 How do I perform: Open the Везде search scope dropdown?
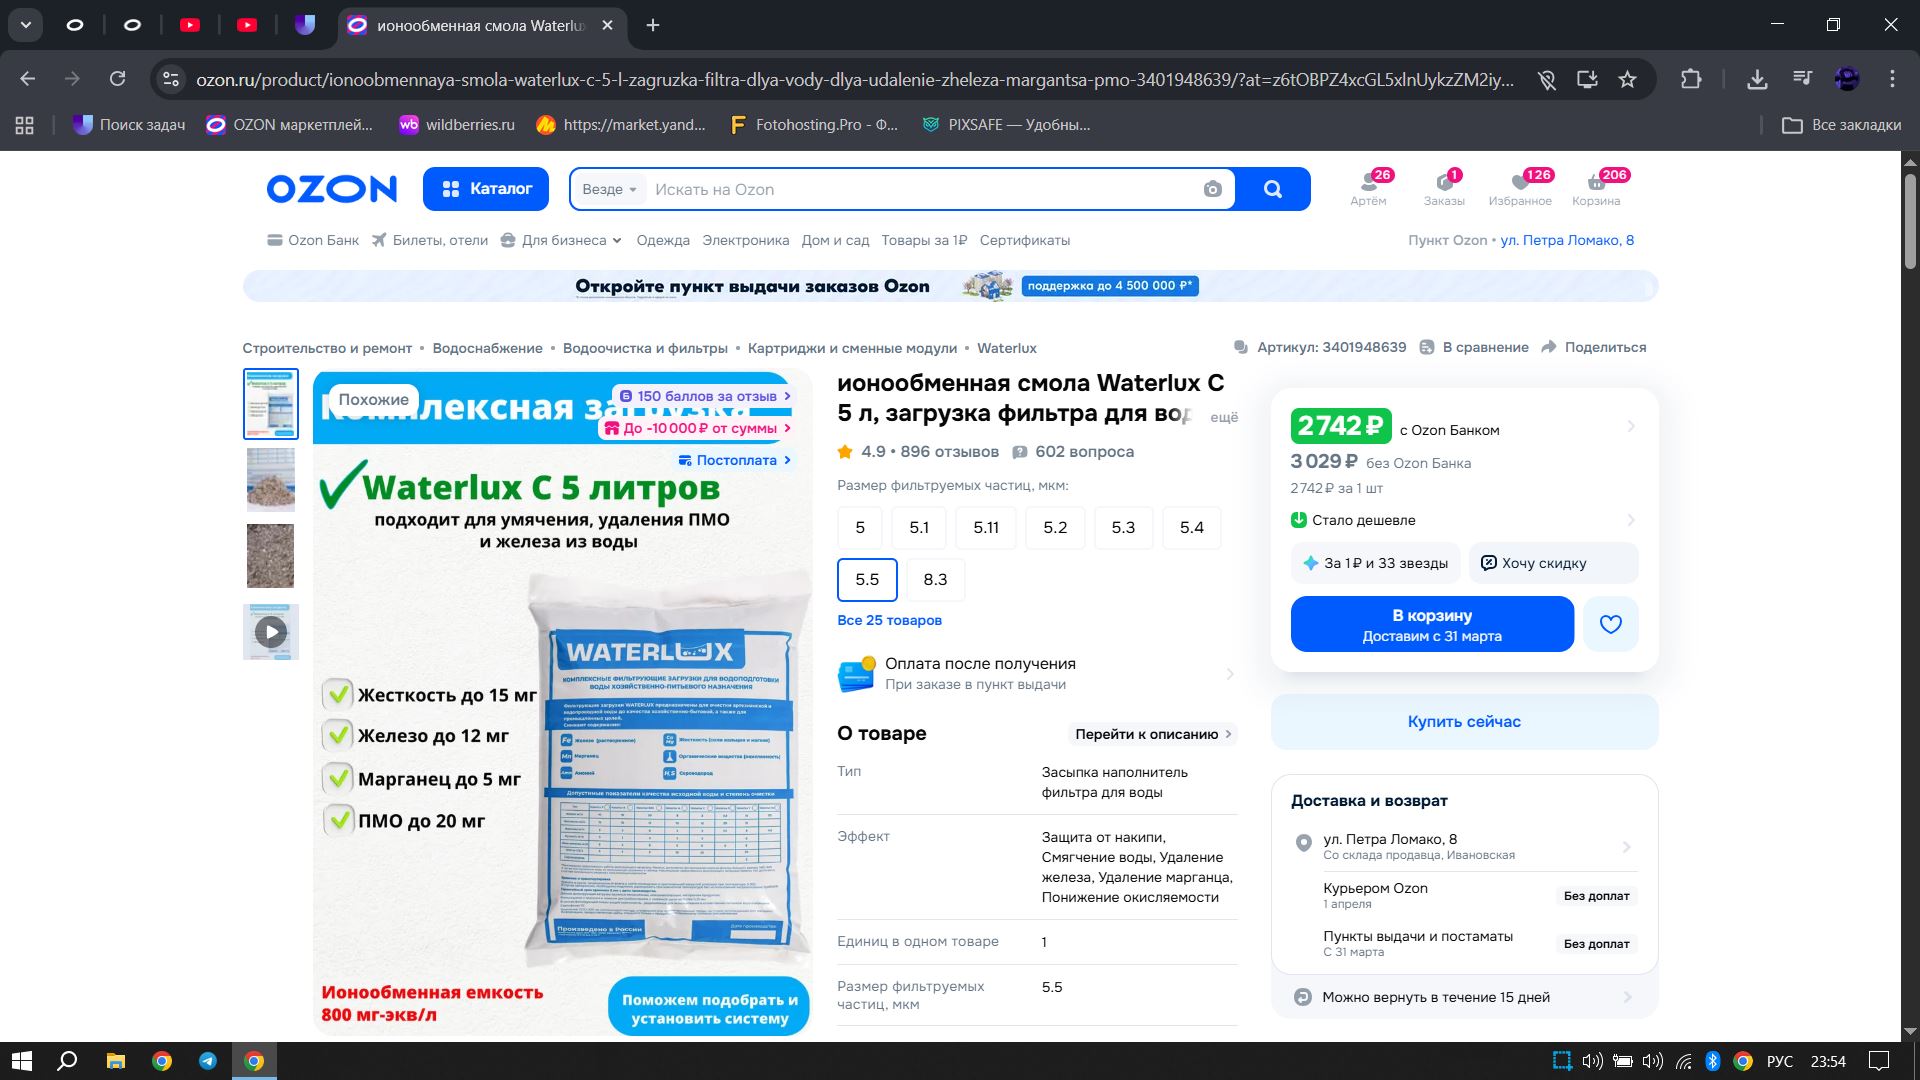[x=609, y=189]
